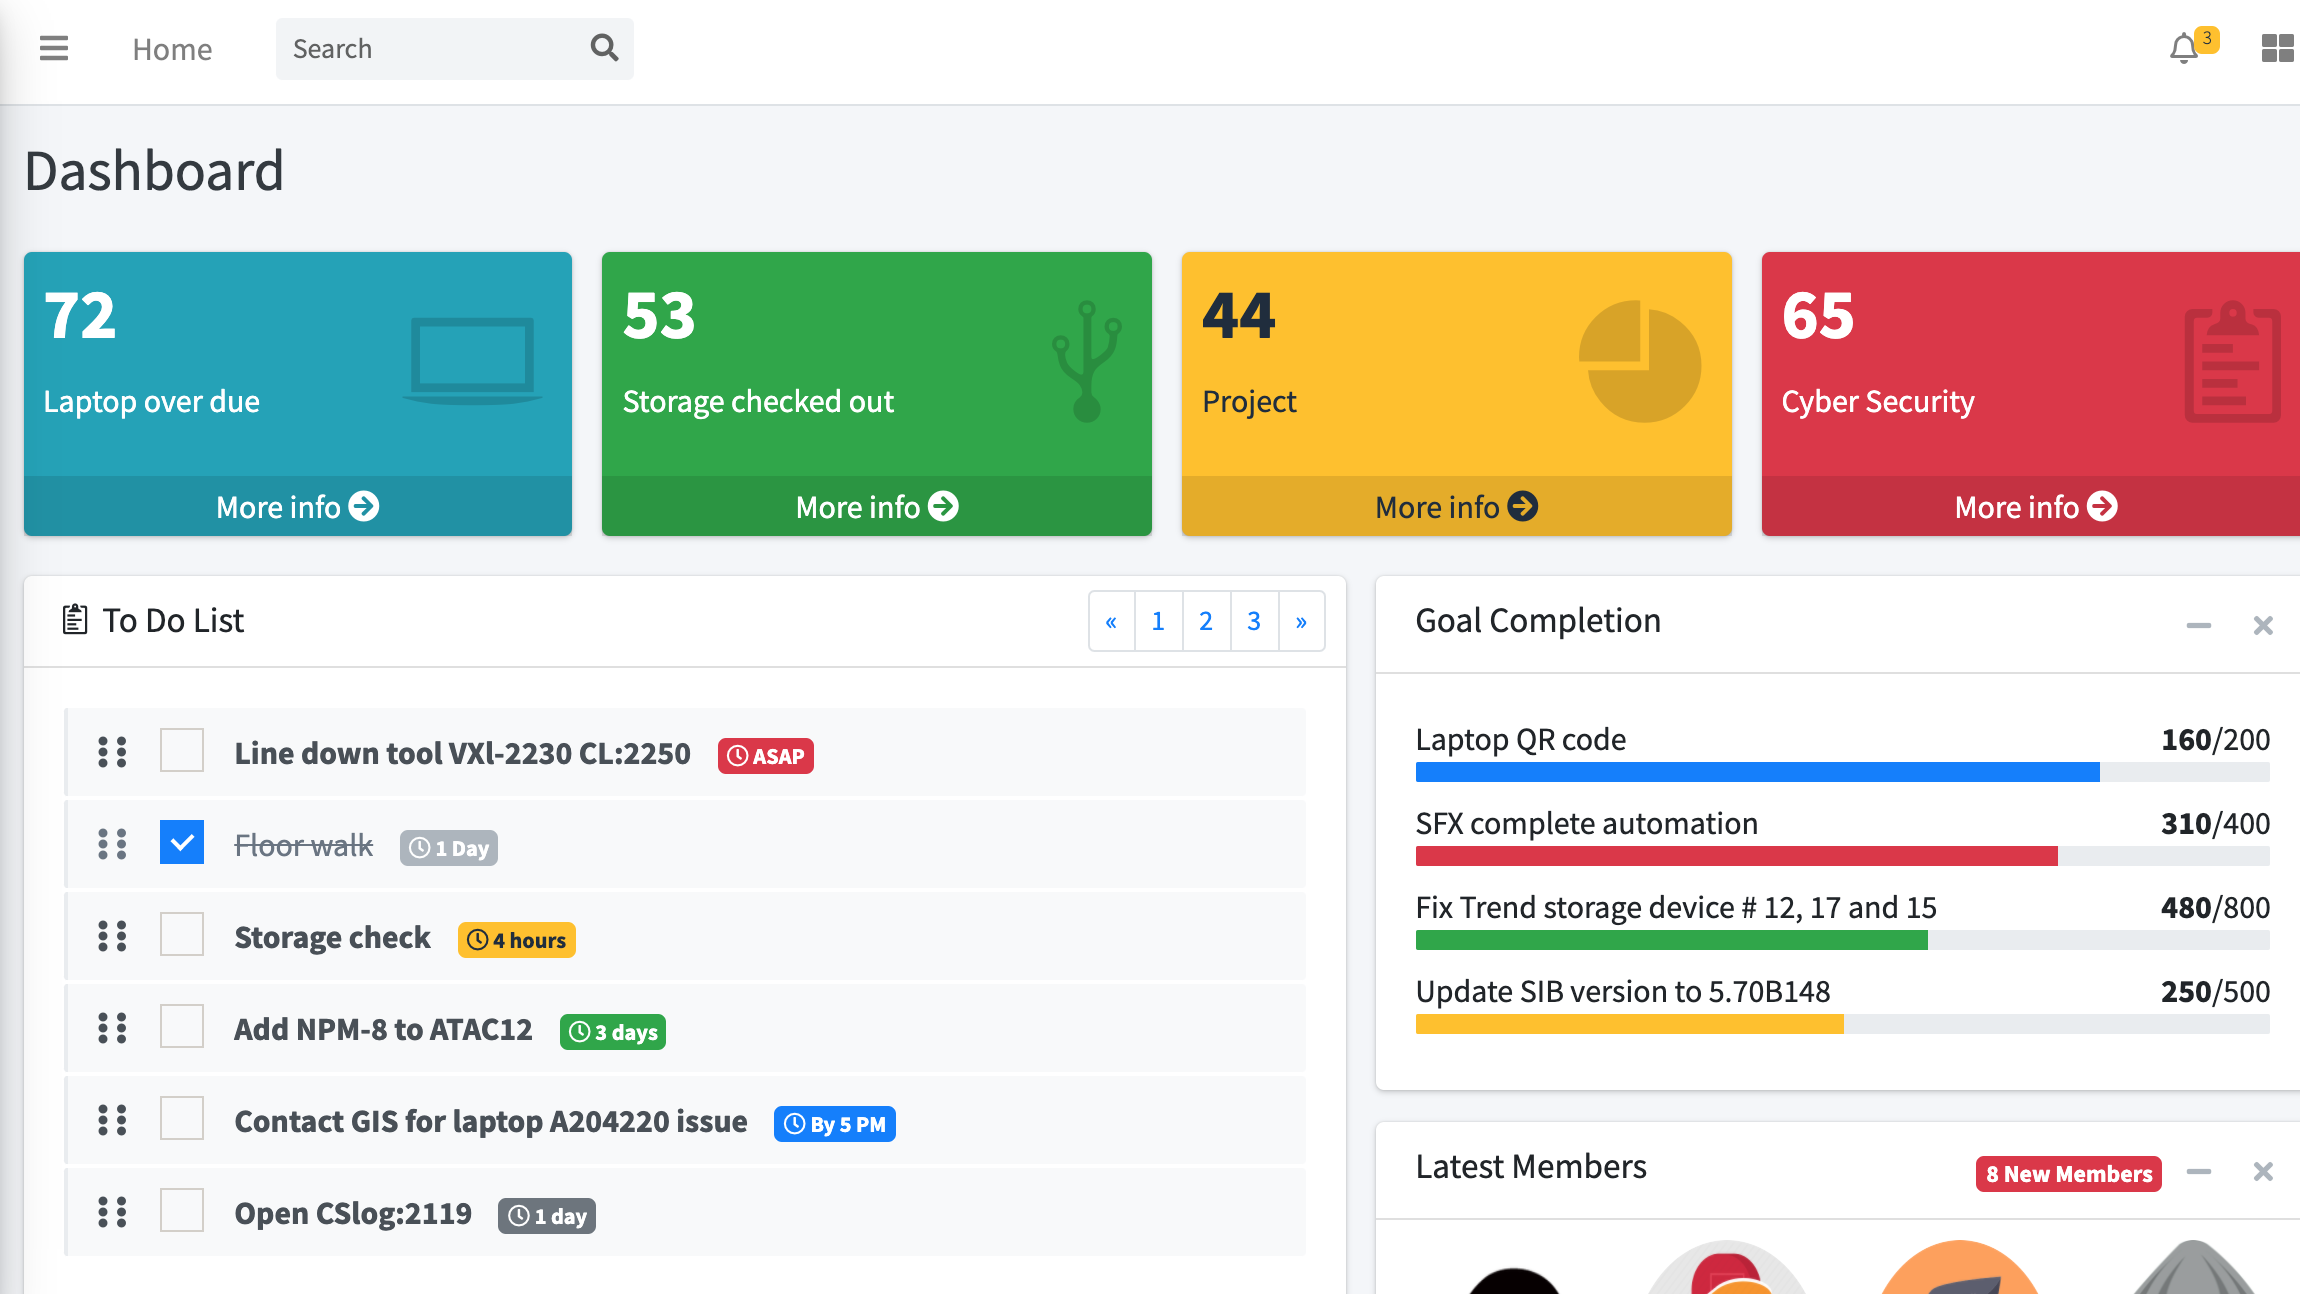The image size is (2300, 1294).
Task: Go to next To Do List page
Action: 1301,621
